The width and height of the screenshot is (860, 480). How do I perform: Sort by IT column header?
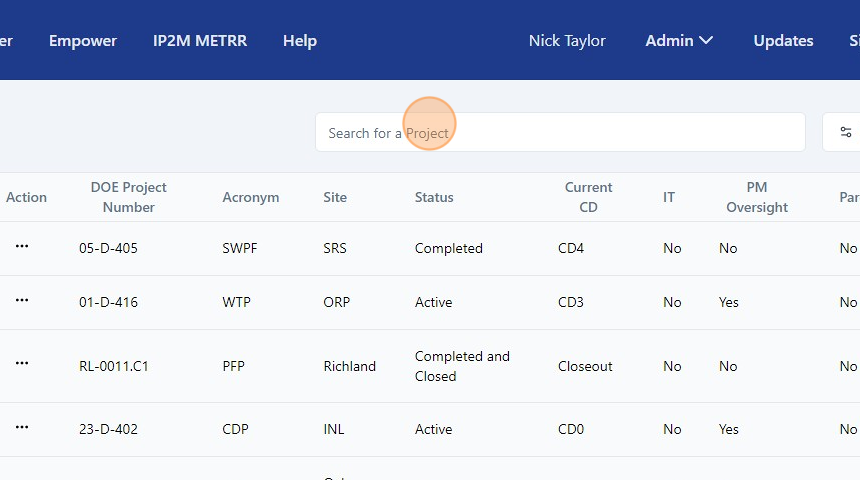pos(669,197)
